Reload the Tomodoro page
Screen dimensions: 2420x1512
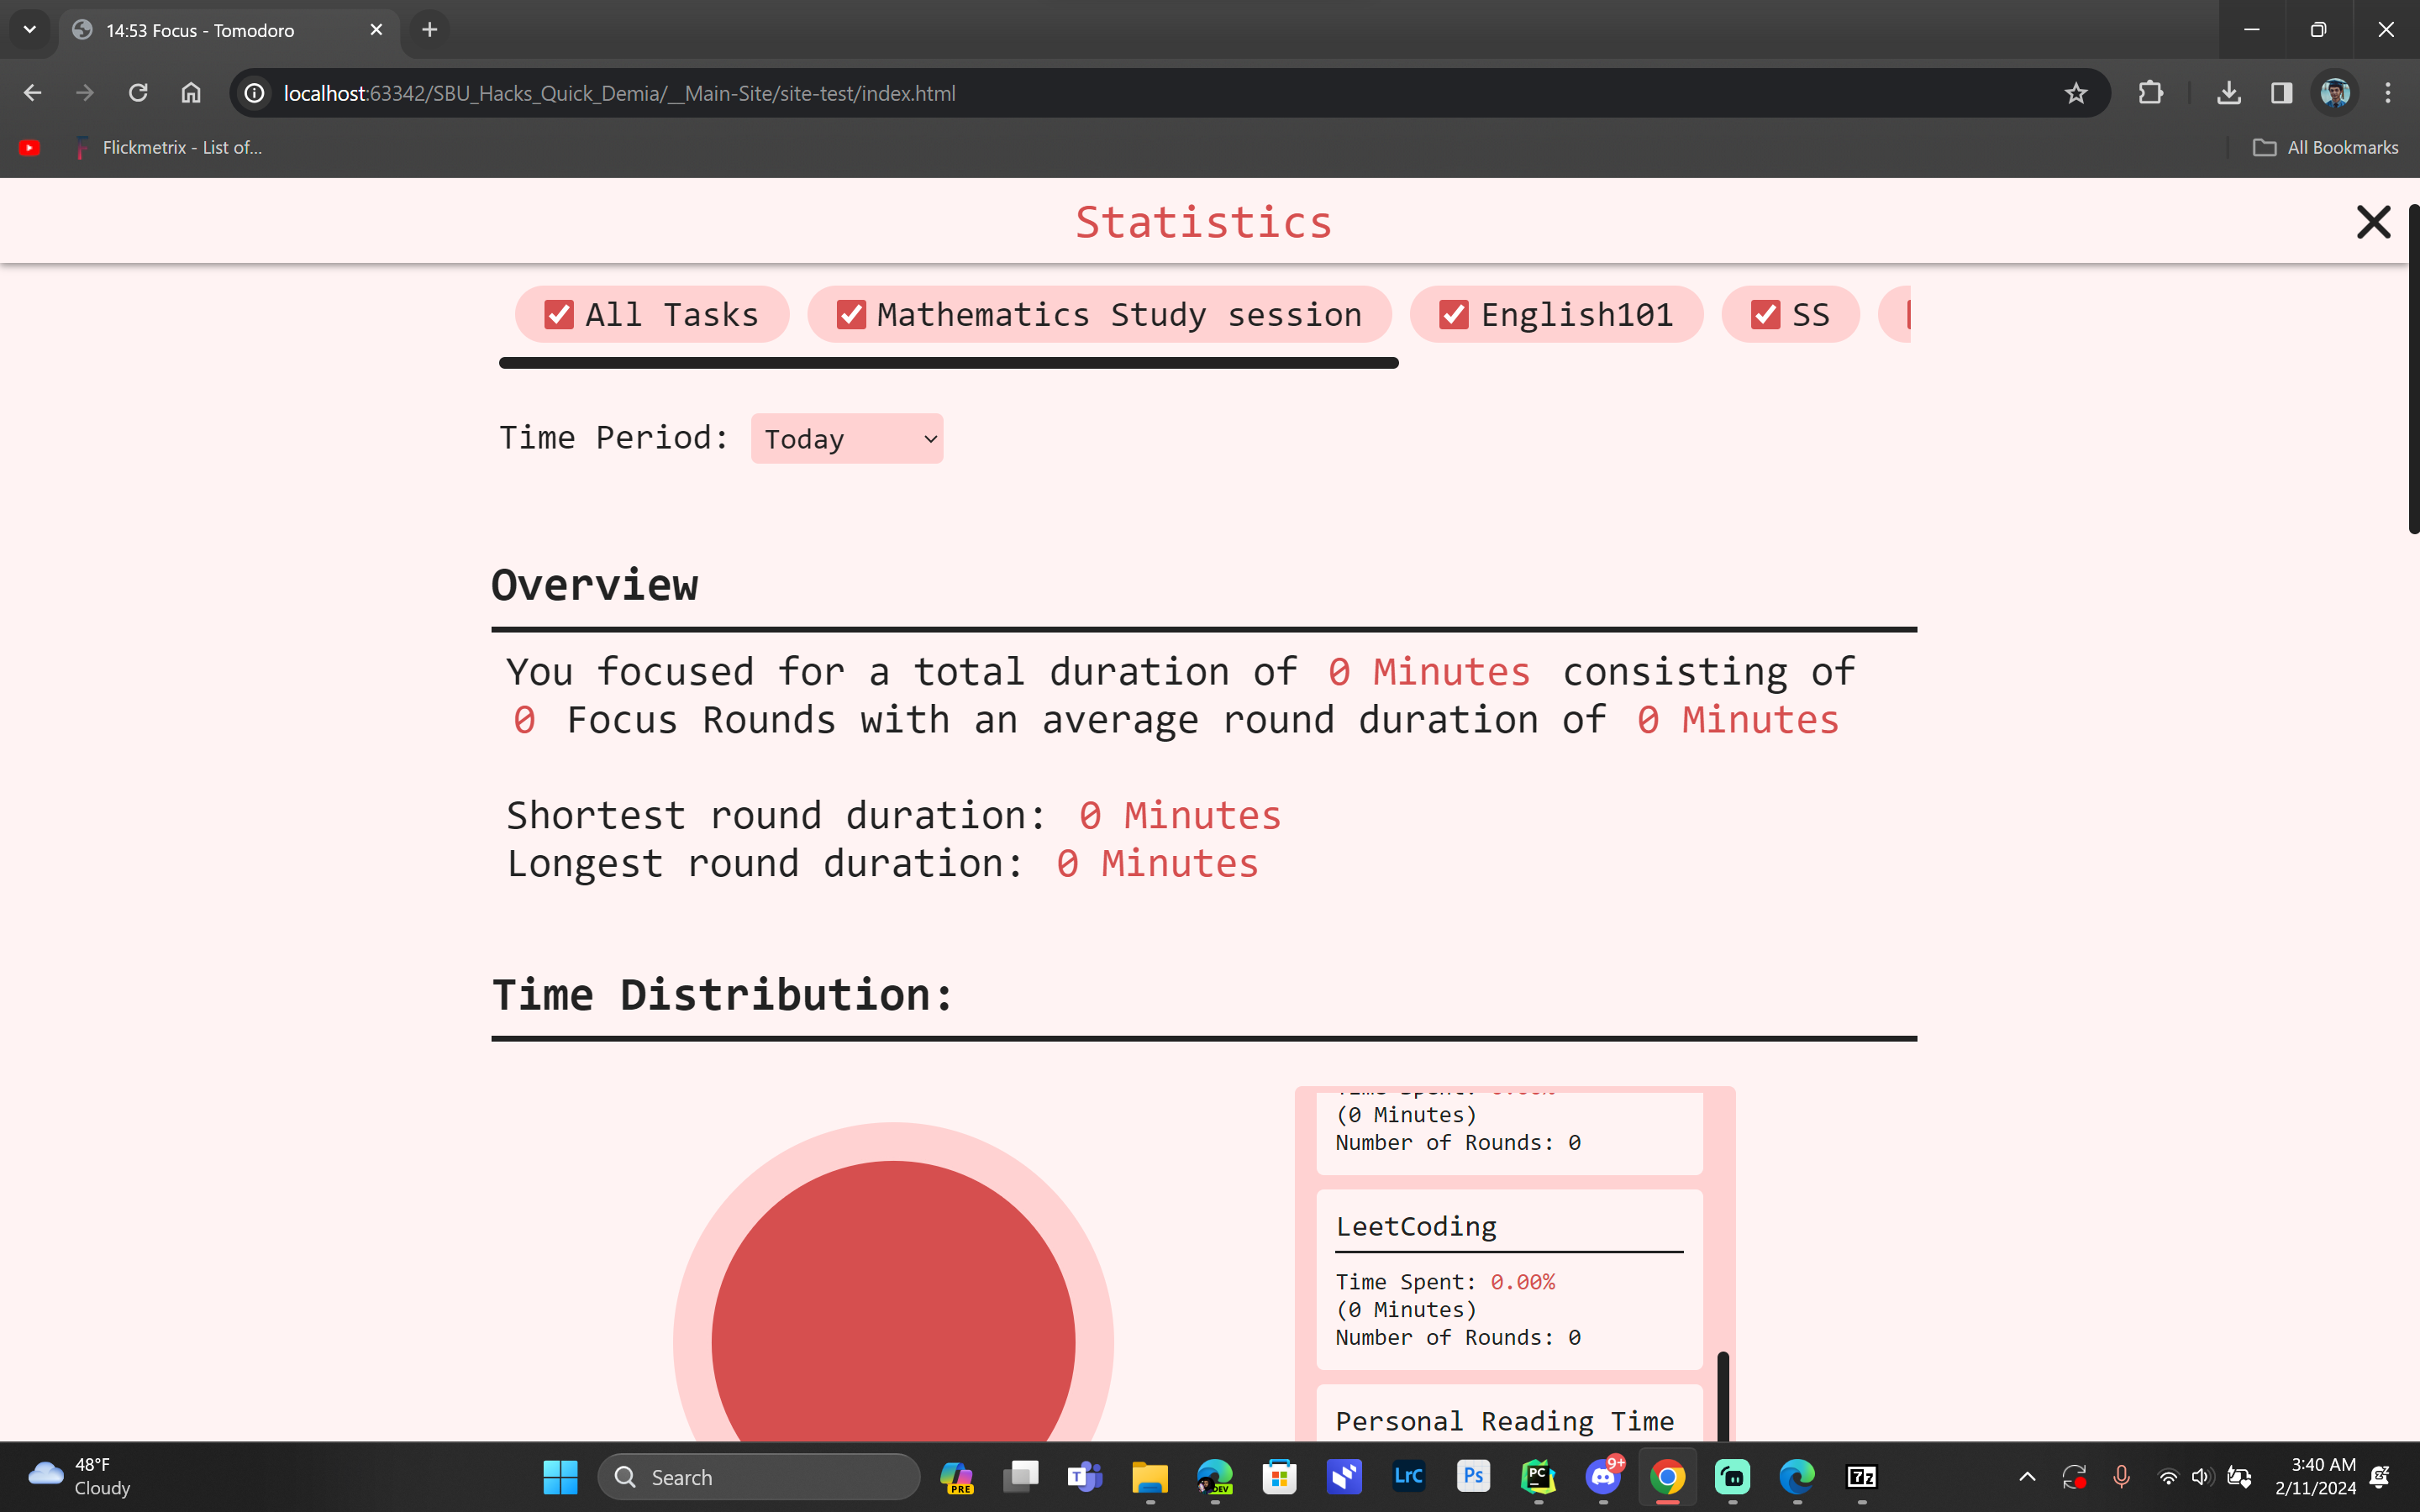click(138, 93)
